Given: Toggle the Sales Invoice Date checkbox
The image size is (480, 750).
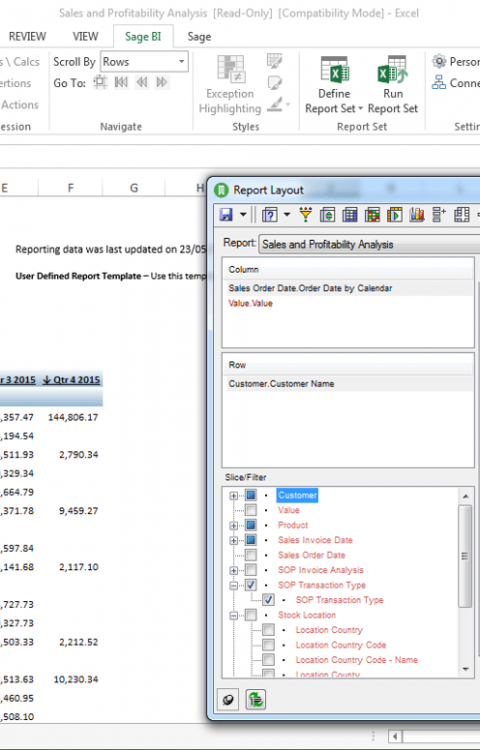Looking at the screenshot, I should 251,540.
